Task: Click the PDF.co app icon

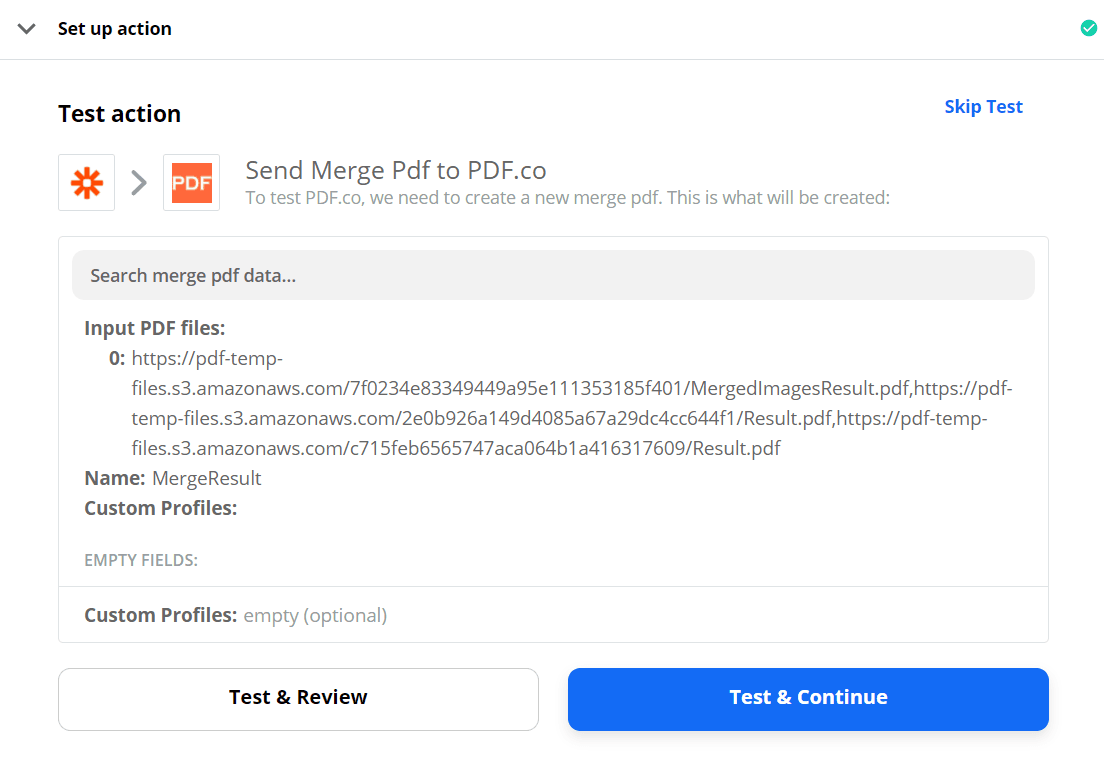Action: [191, 183]
